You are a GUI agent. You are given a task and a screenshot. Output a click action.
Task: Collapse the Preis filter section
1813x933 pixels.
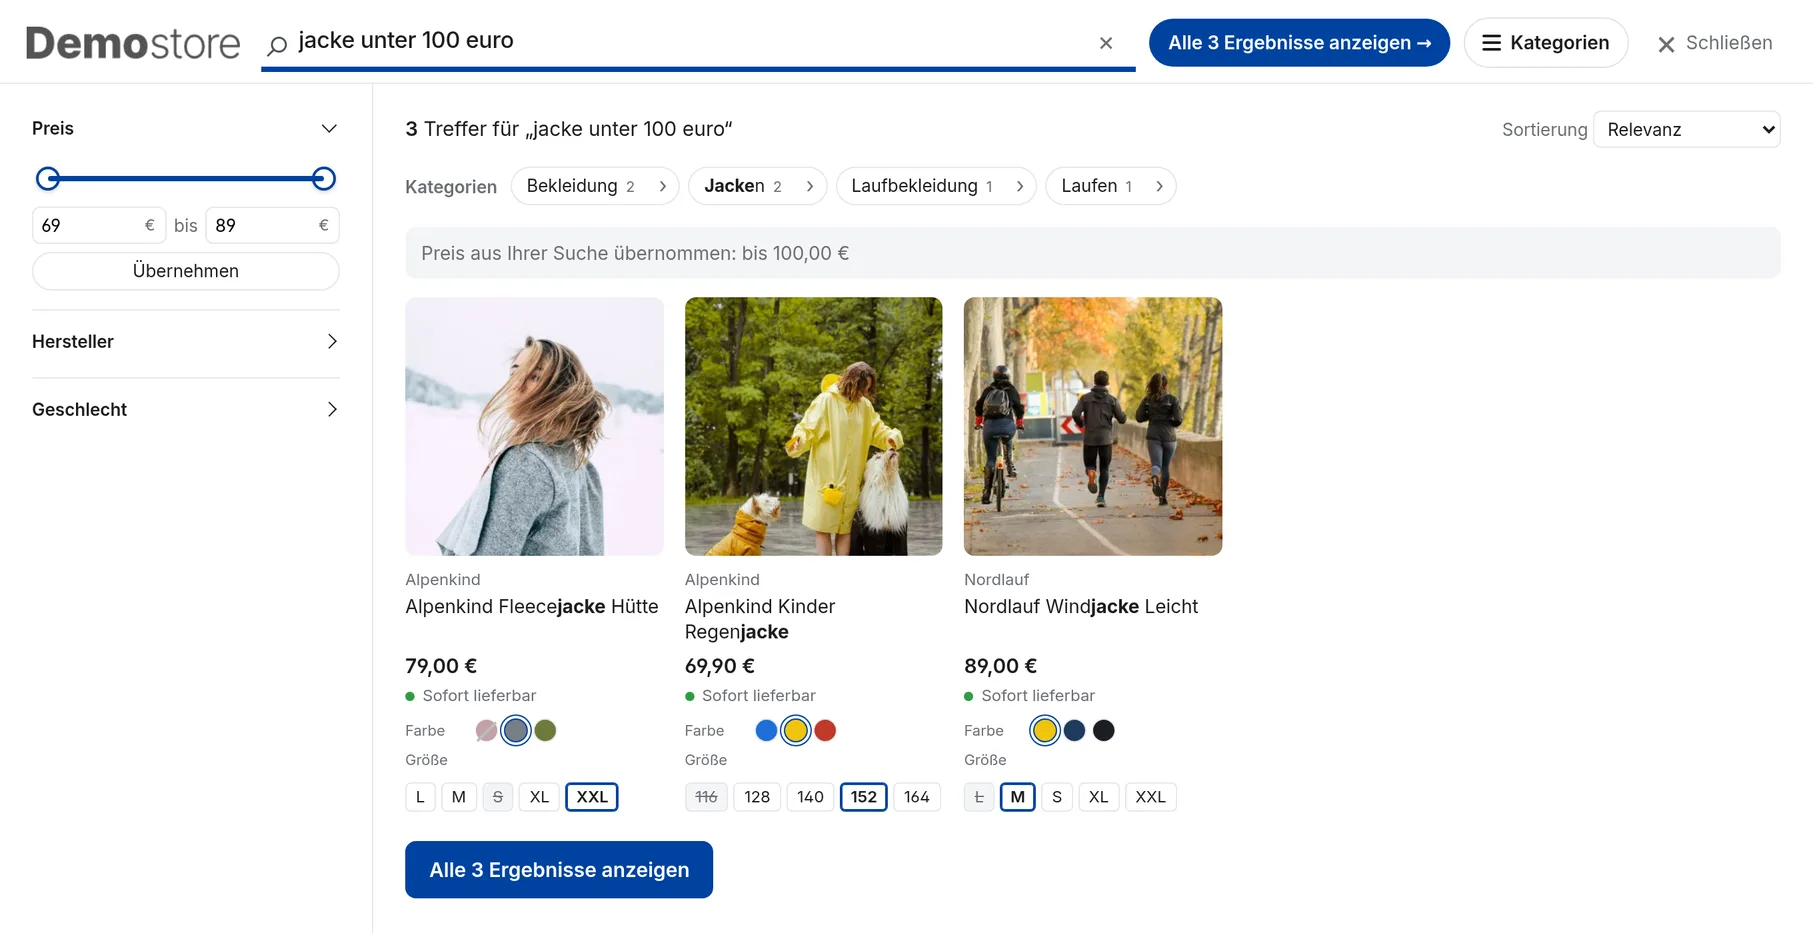point(186,128)
